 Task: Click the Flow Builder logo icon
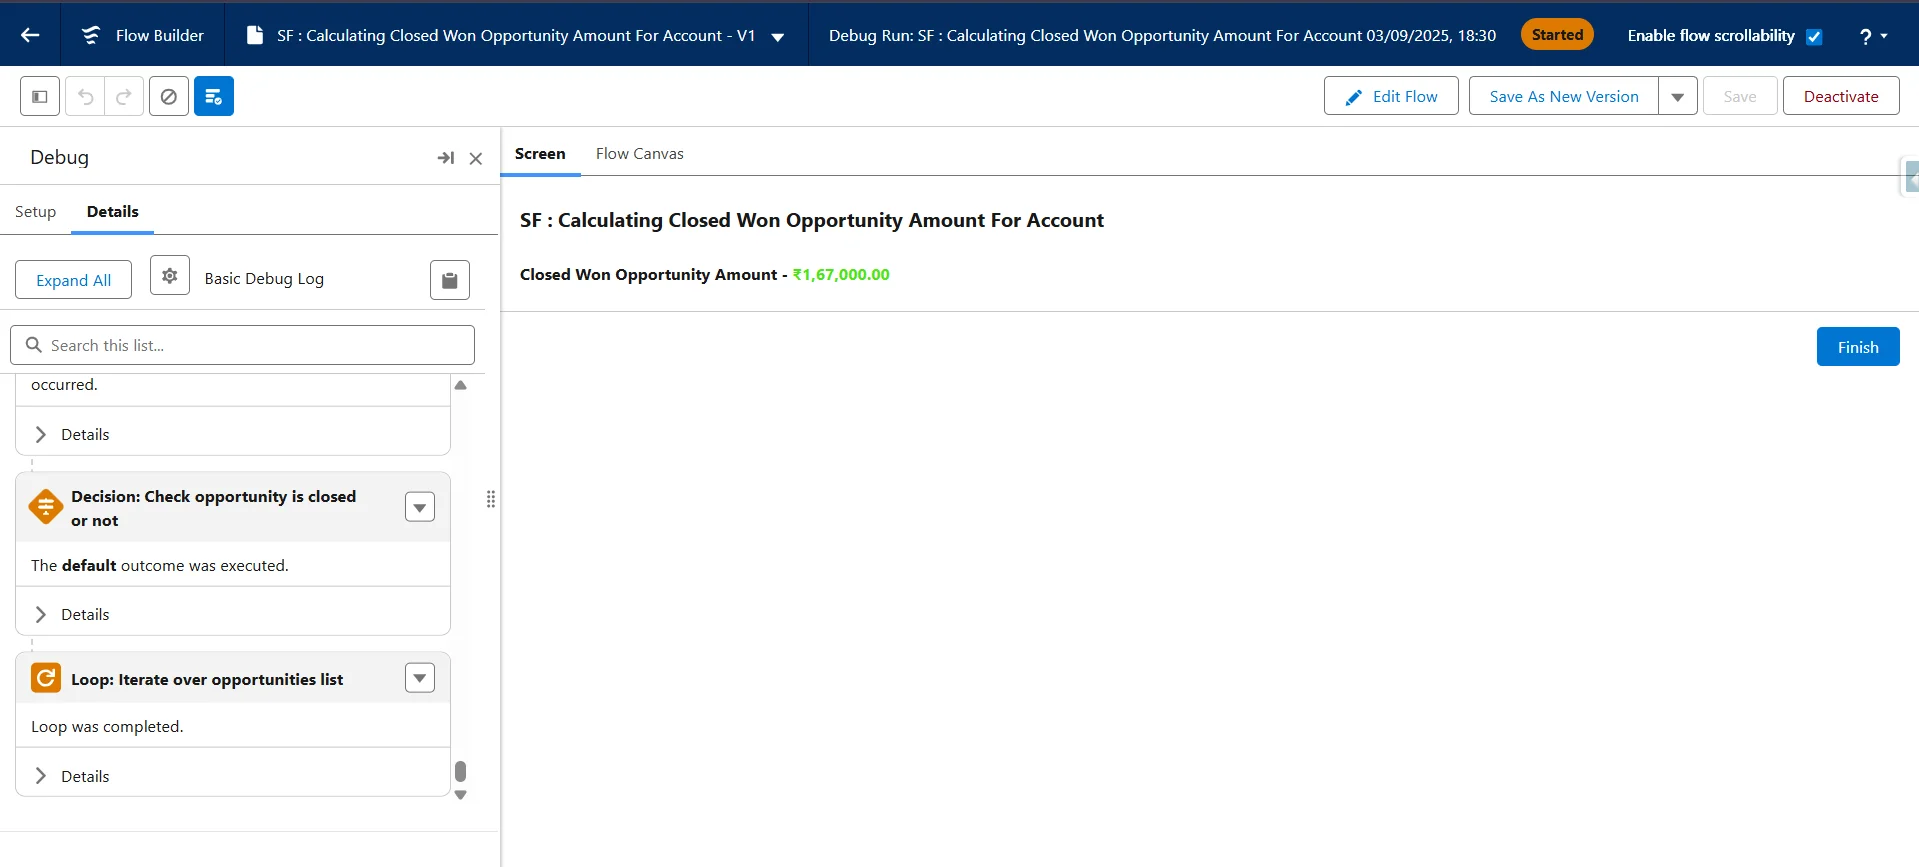91,35
